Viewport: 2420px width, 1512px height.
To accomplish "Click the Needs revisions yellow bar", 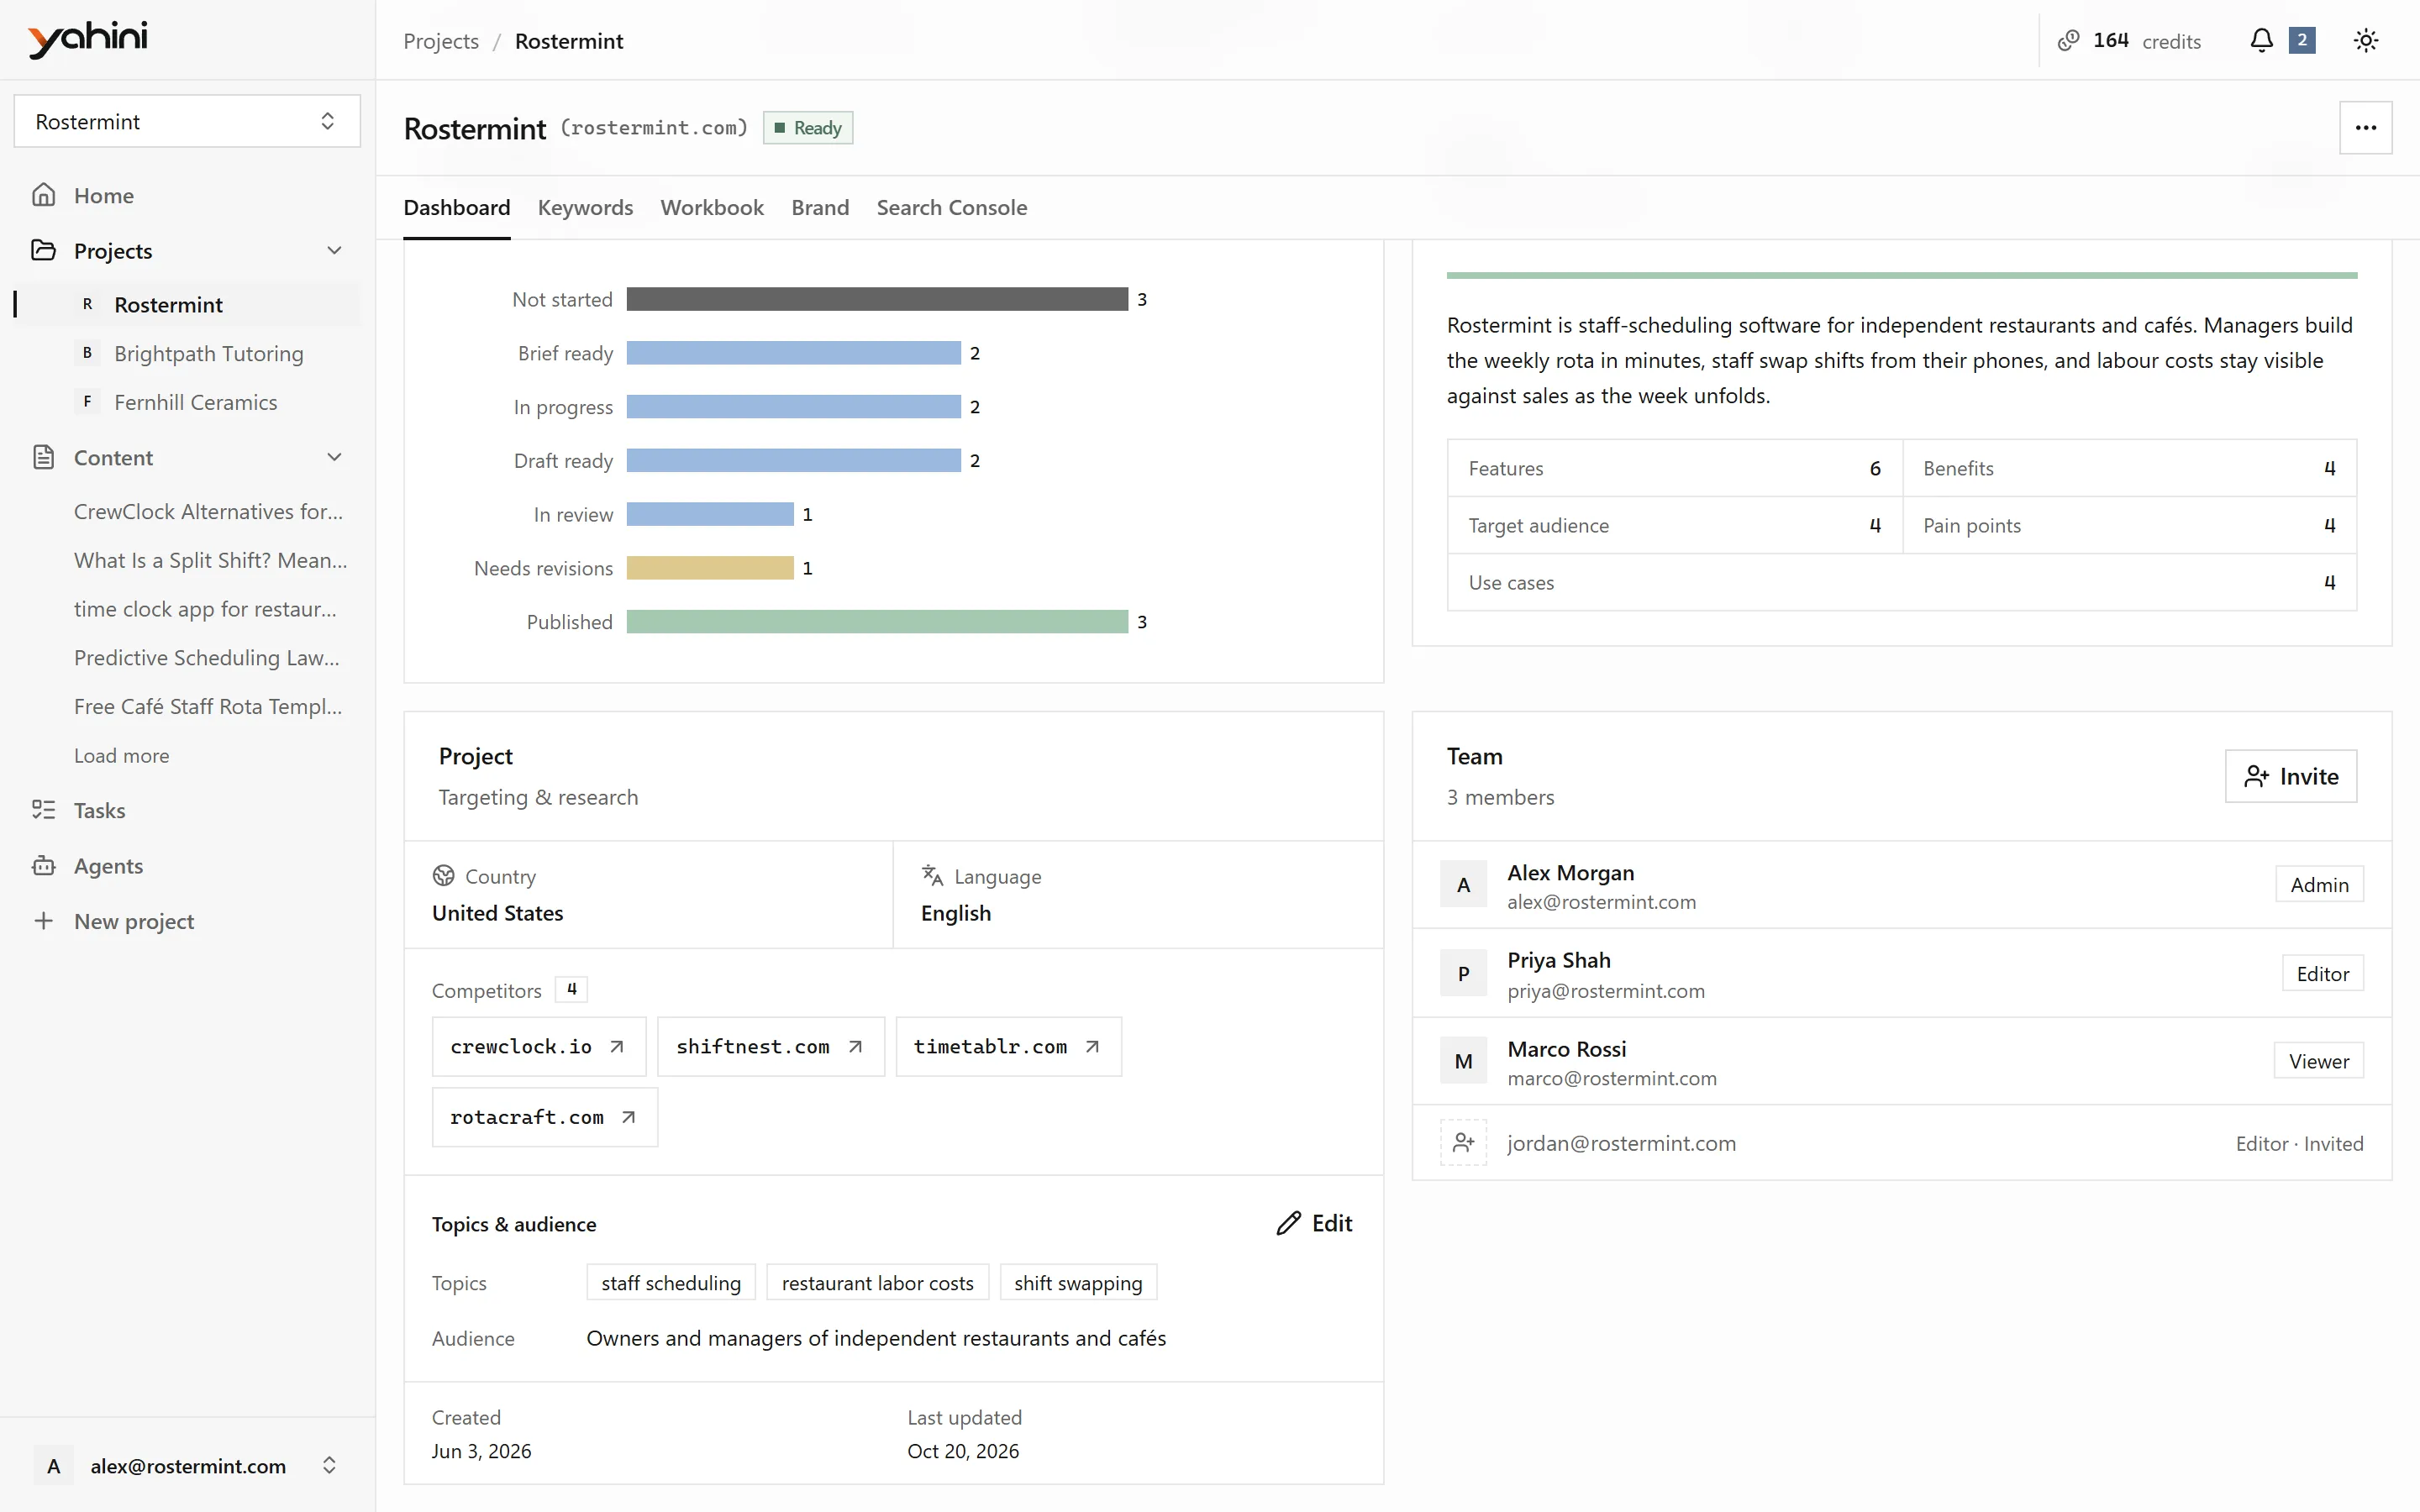I will point(710,568).
